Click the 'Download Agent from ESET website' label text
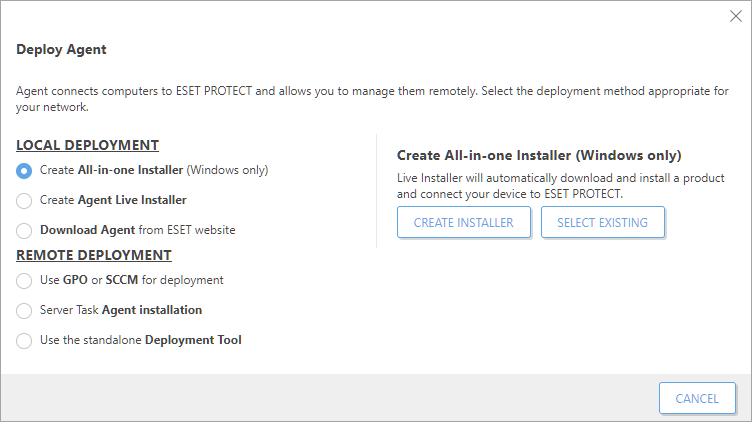This screenshot has width=752, height=422. pos(138,230)
